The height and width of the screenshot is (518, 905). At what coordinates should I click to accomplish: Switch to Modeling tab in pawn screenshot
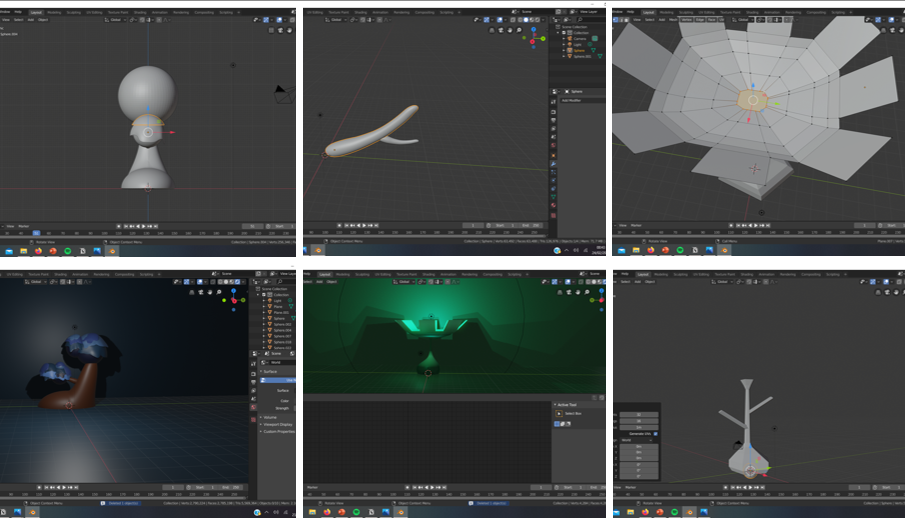(x=54, y=12)
